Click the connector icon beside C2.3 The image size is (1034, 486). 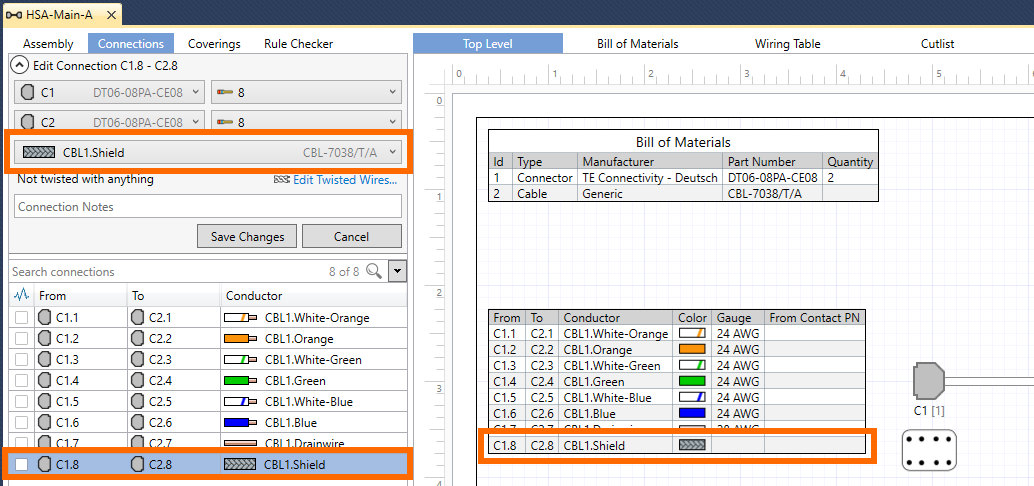138,360
